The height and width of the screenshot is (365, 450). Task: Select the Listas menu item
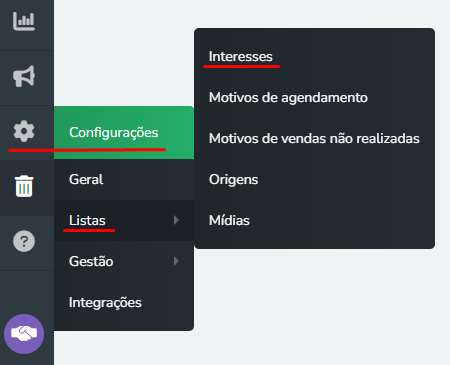[x=124, y=220]
